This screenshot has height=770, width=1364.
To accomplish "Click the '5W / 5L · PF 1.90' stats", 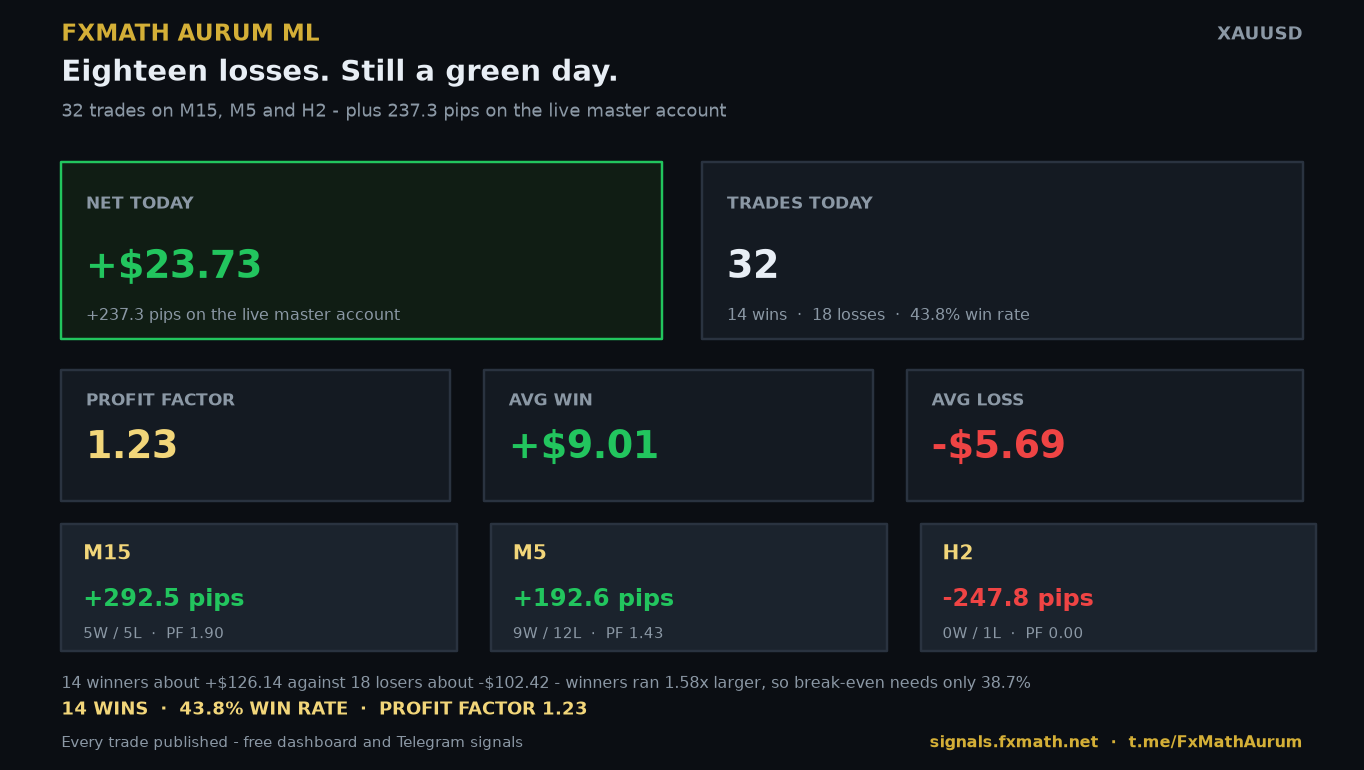I will pos(154,633).
